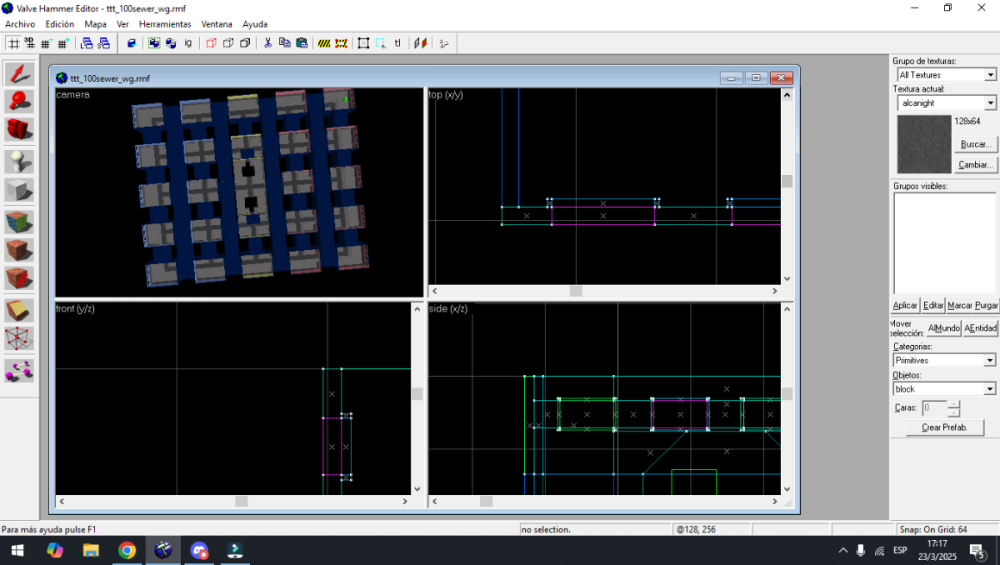Choose the Camera tool
Screen dimensions: 1000x565
(19, 129)
